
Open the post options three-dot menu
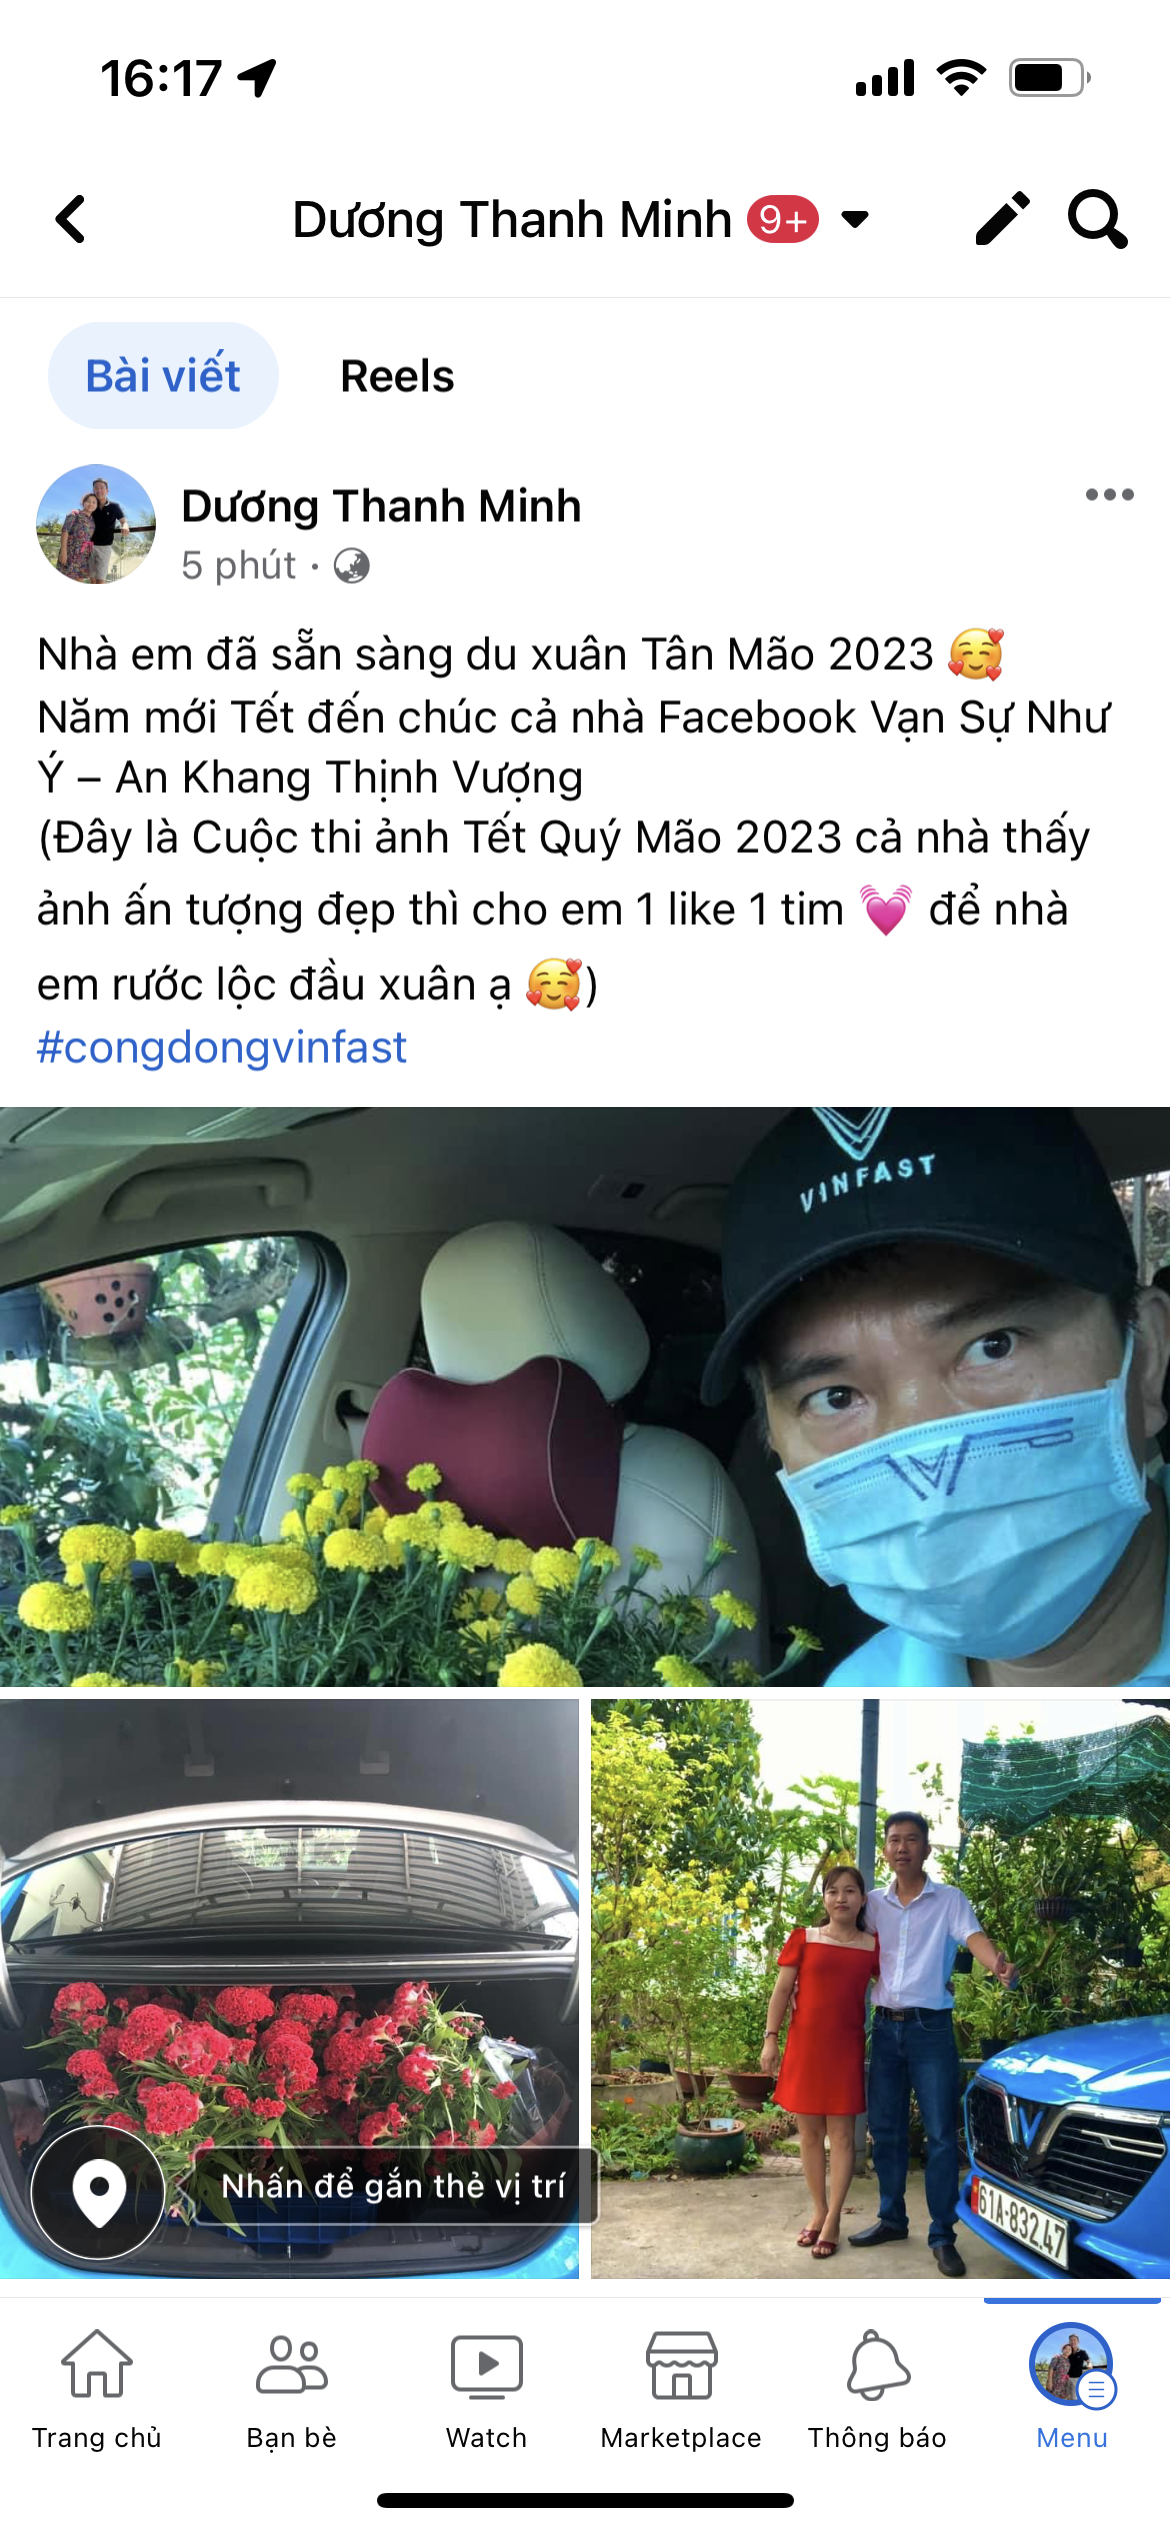click(1109, 494)
